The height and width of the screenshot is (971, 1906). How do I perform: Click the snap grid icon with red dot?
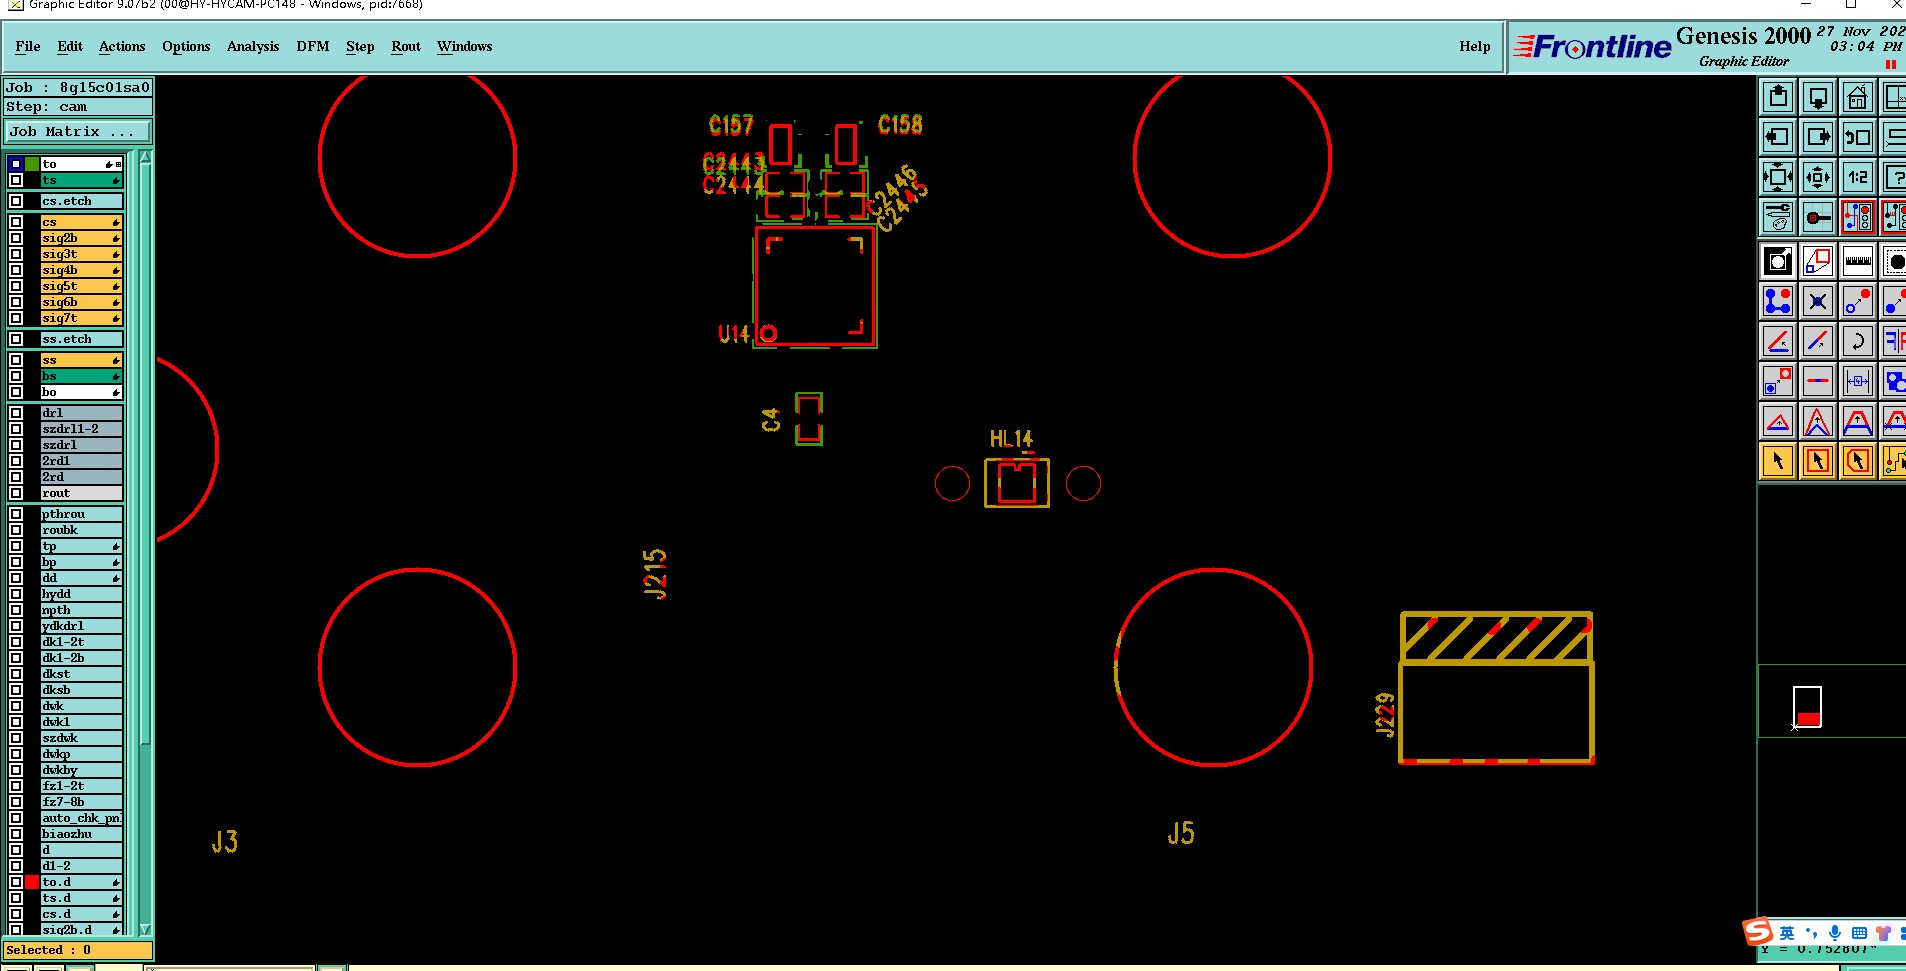tap(1818, 217)
